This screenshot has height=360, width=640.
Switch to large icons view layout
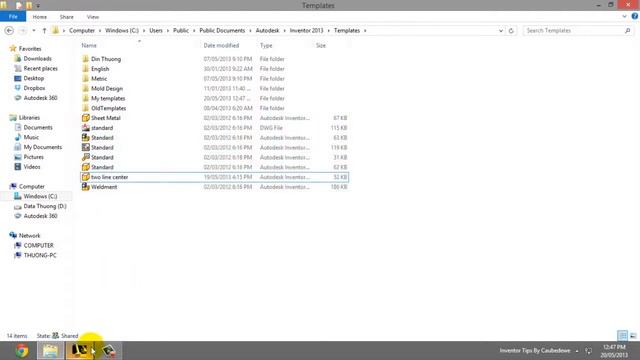(x=633, y=336)
